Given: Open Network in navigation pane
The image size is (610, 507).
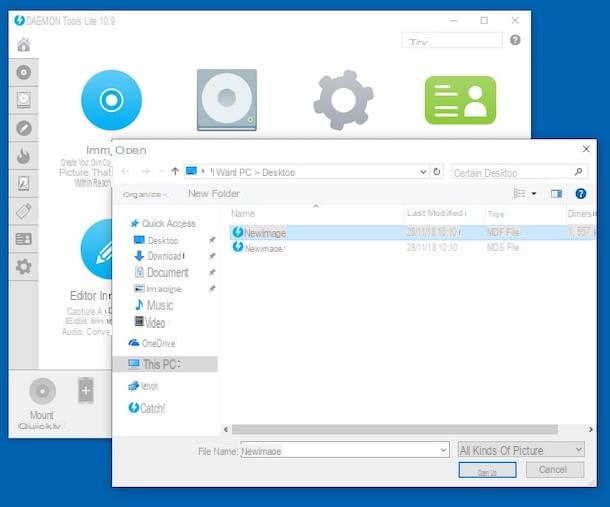Looking at the screenshot, I should [x=143, y=386].
